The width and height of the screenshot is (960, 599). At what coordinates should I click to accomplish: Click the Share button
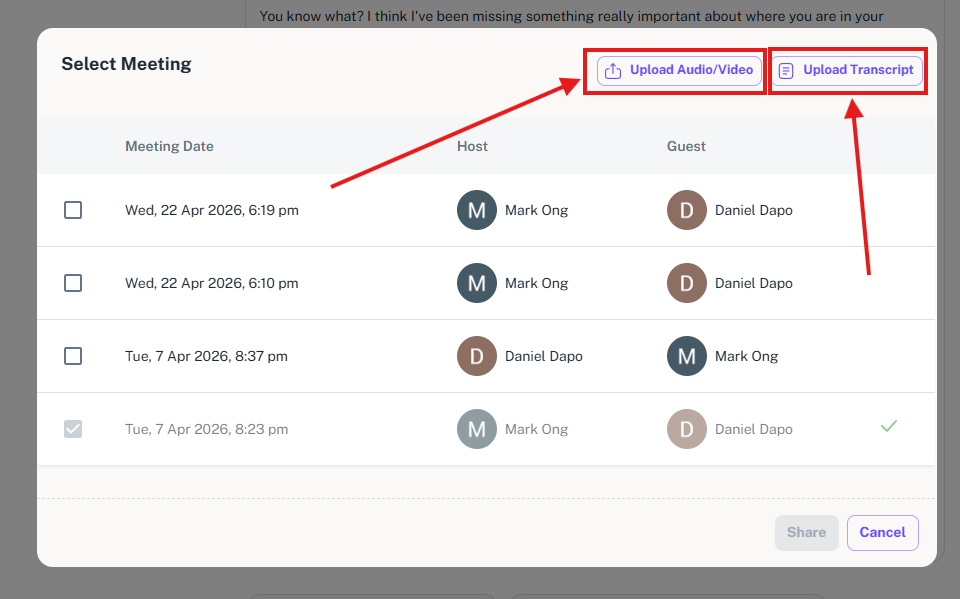[x=806, y=533]
